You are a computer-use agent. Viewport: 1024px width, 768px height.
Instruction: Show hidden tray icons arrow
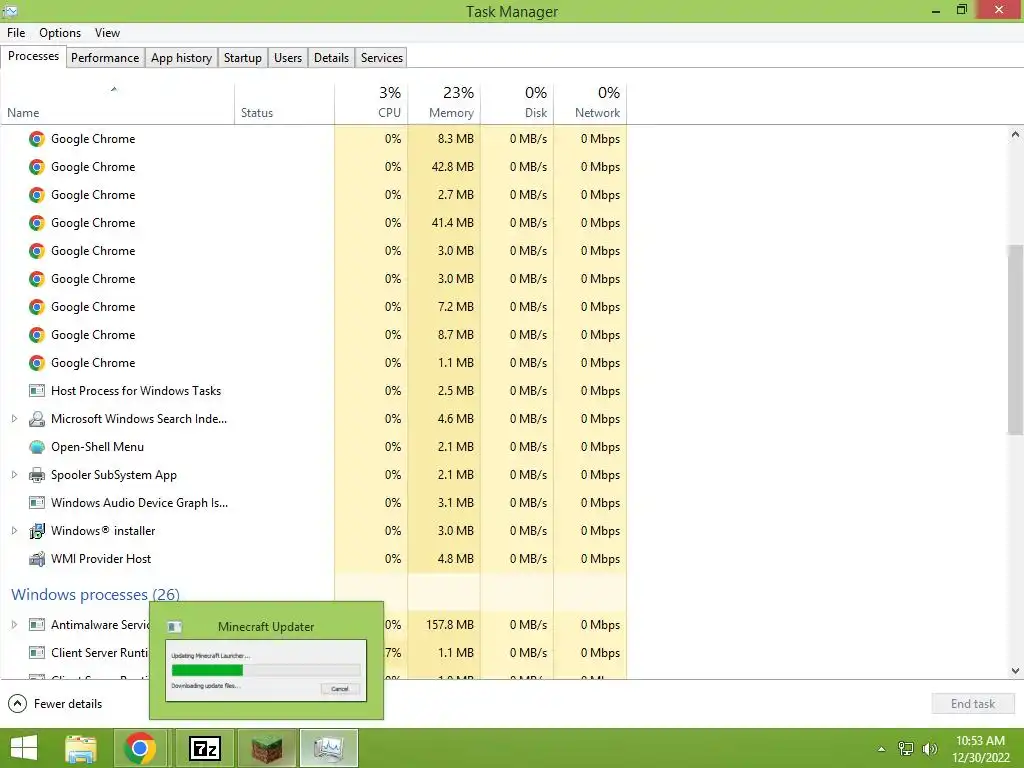coord(882,749)
